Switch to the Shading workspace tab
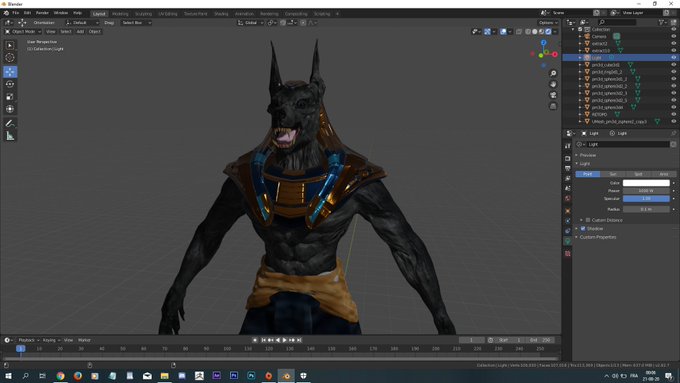The image size is (680, 383). tap(221, 14)
